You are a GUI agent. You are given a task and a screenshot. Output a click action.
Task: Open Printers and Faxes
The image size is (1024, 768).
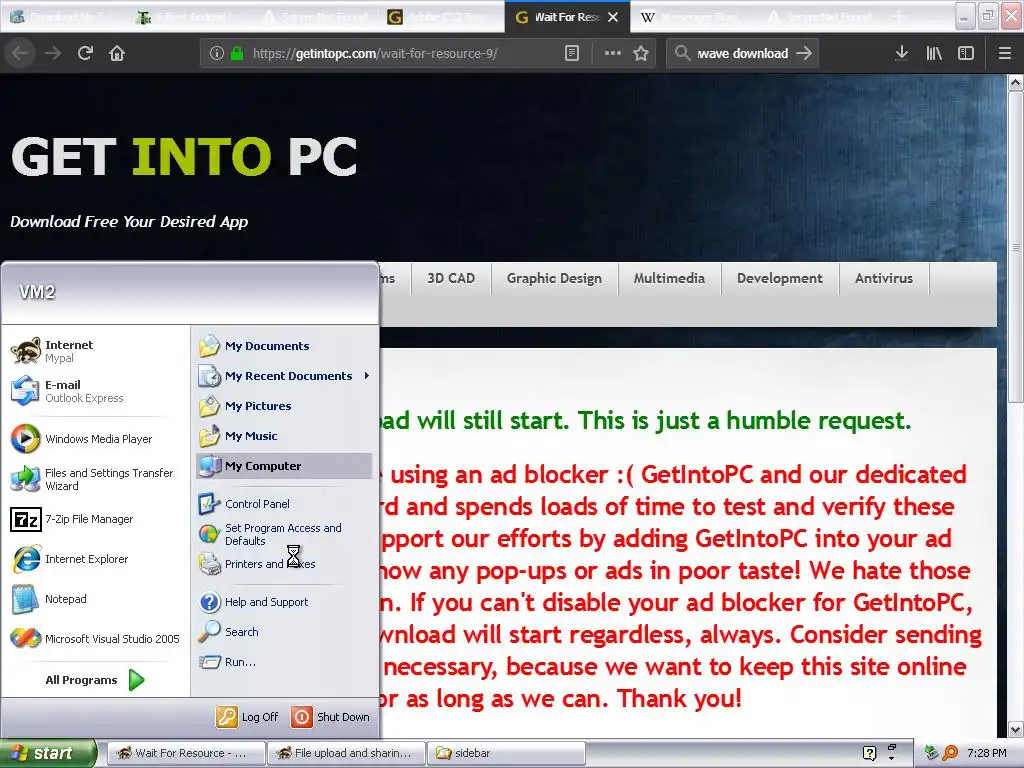click(284, 564)
